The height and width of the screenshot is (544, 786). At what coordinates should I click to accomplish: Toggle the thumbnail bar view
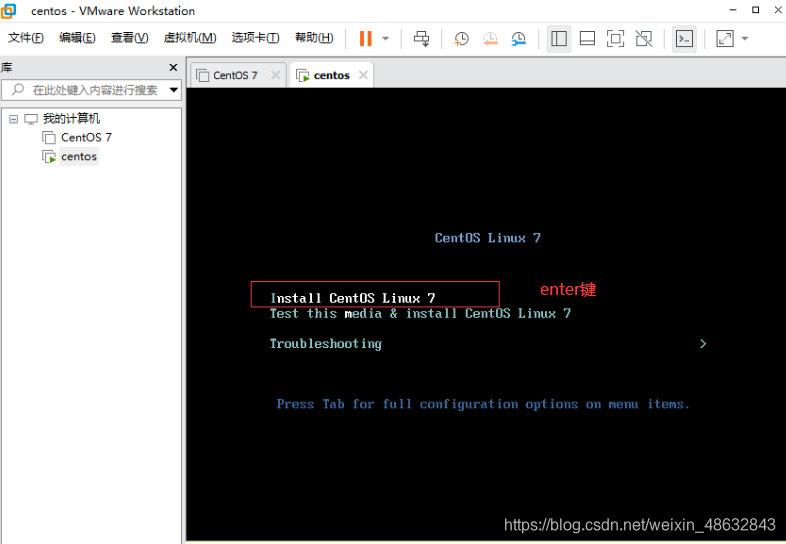tap(587, 39)
